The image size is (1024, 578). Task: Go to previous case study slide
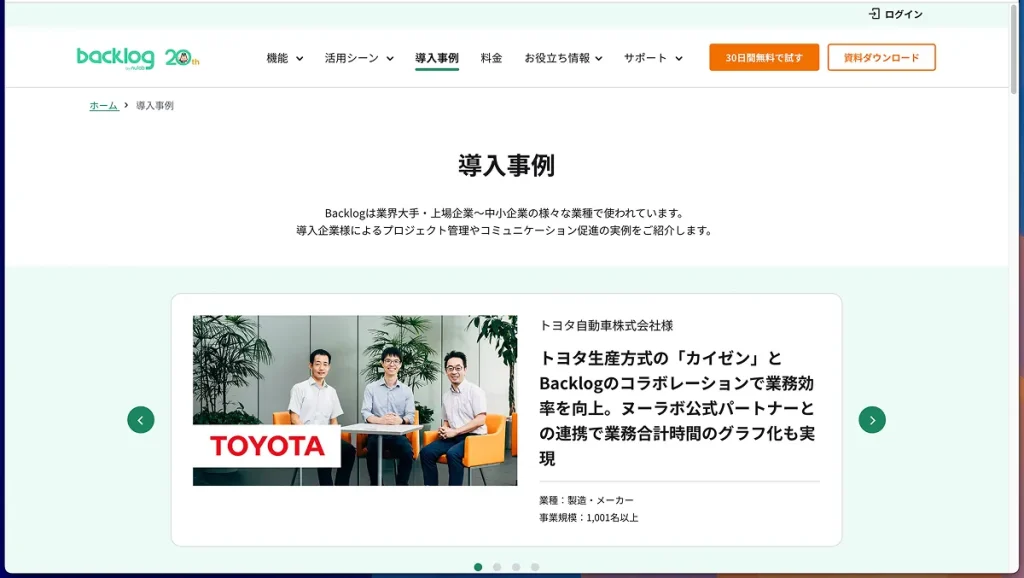click(x=141, y=420)
